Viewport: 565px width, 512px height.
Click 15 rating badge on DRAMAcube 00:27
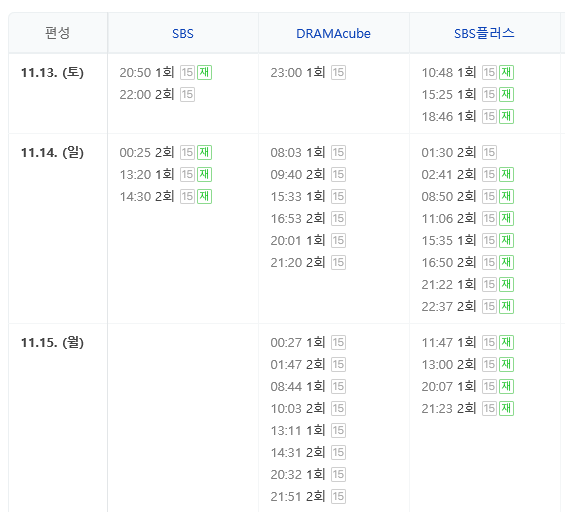pos(338,342)
